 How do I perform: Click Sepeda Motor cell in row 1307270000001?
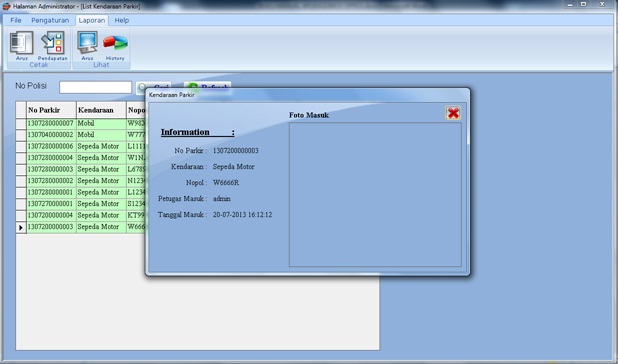point(101,204)
